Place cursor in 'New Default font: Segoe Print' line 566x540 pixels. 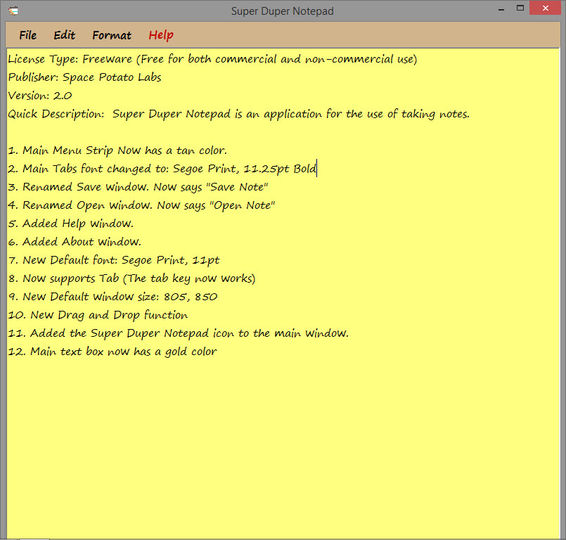point(114,260)
